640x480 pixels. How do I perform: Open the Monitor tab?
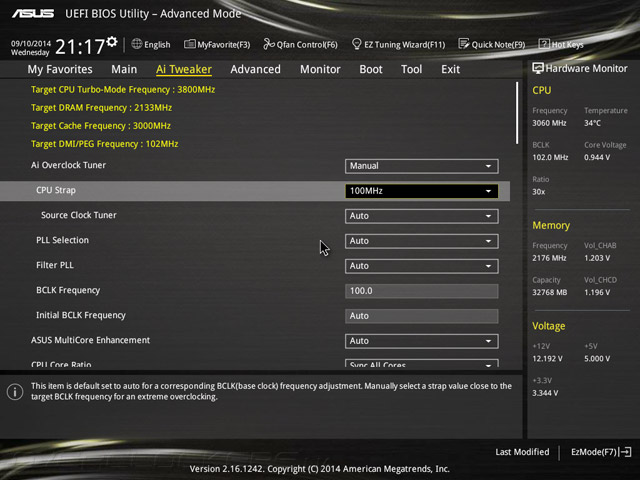pyautogui.click(x=320, y=69)
